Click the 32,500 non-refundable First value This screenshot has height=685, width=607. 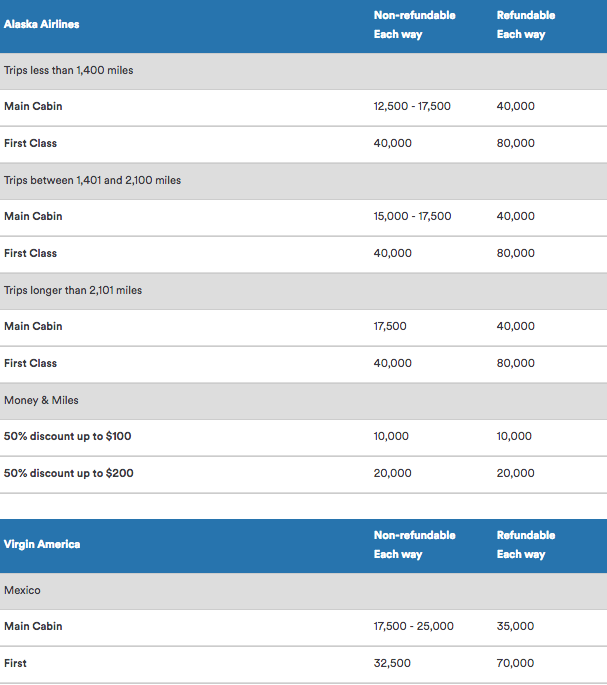[392, 663]
